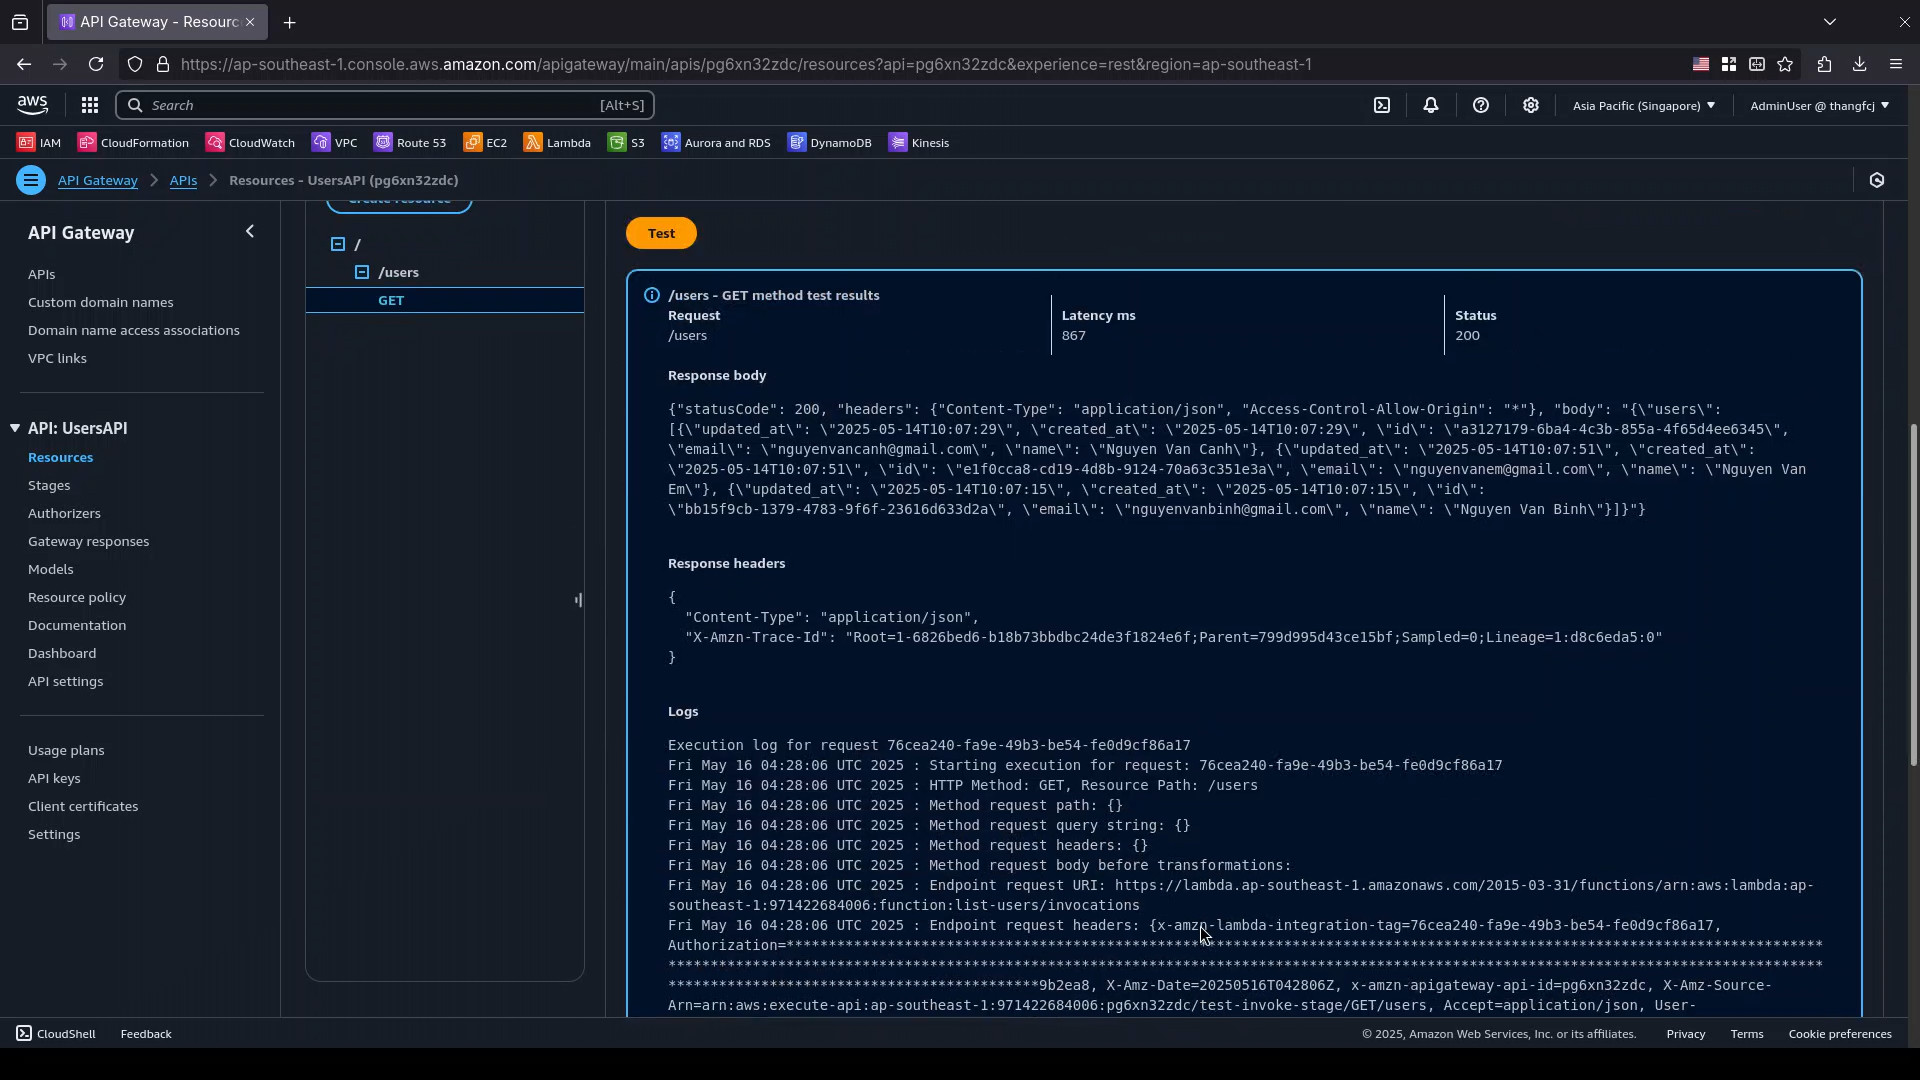Click the info icon in test results

click(x=652, y=295)
